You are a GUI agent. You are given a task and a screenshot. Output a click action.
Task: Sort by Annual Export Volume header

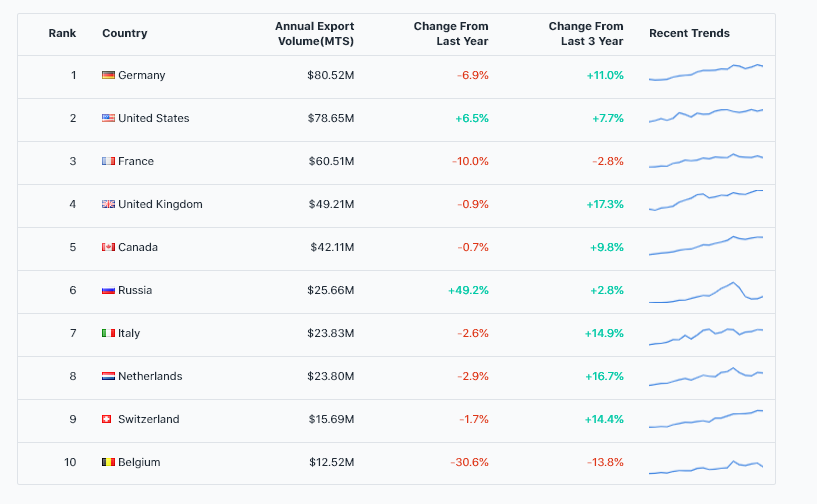pos(314,33)
